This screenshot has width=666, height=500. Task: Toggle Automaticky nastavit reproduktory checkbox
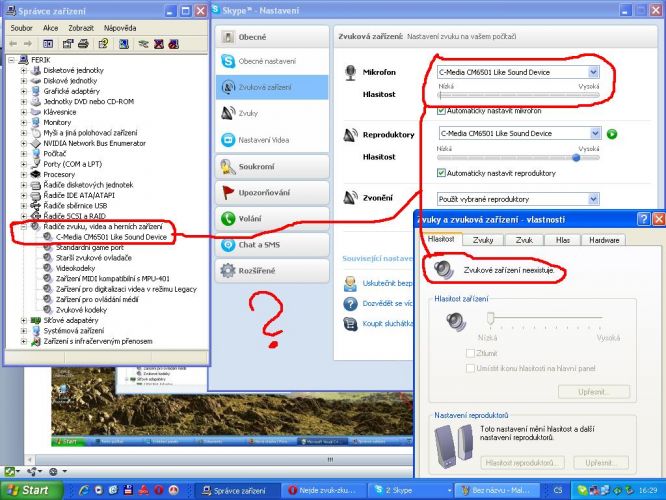click(x=441, y=173)
